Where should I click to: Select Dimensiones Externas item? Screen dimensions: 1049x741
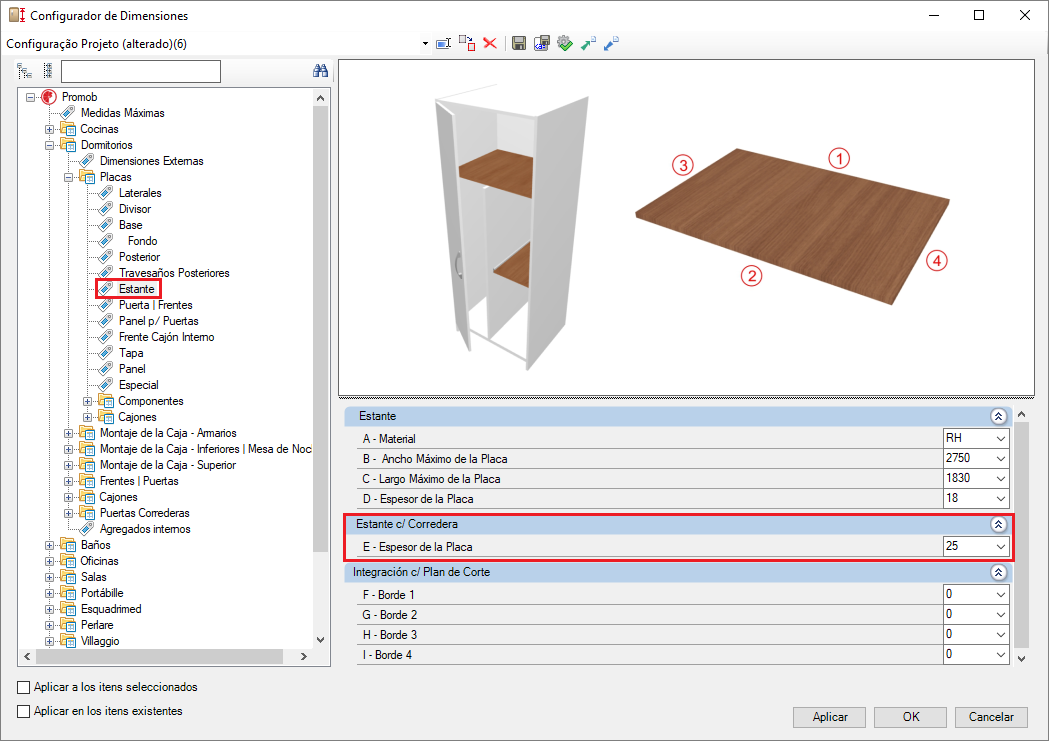tap(151, 161)
